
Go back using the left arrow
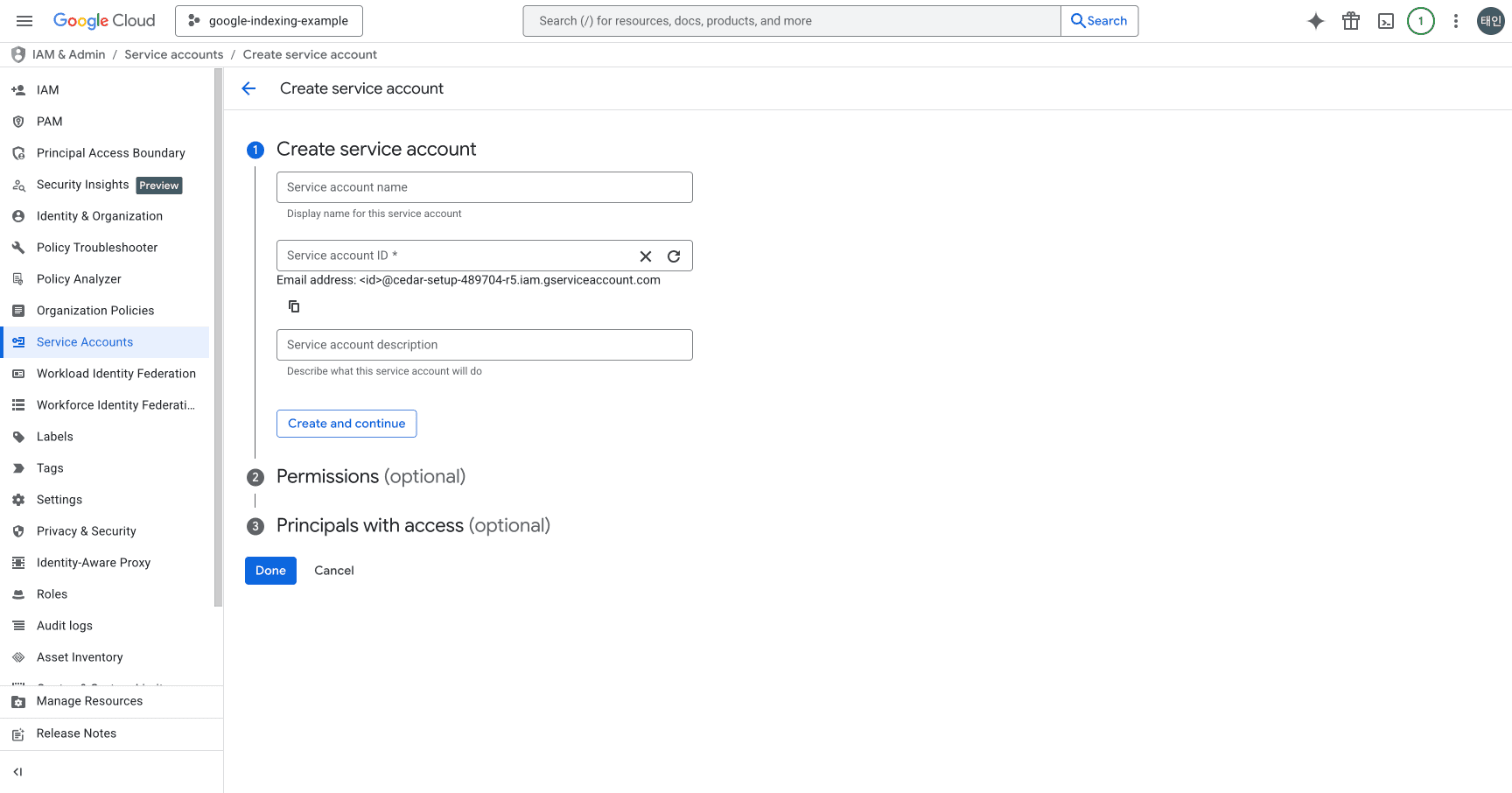(249, 88)
